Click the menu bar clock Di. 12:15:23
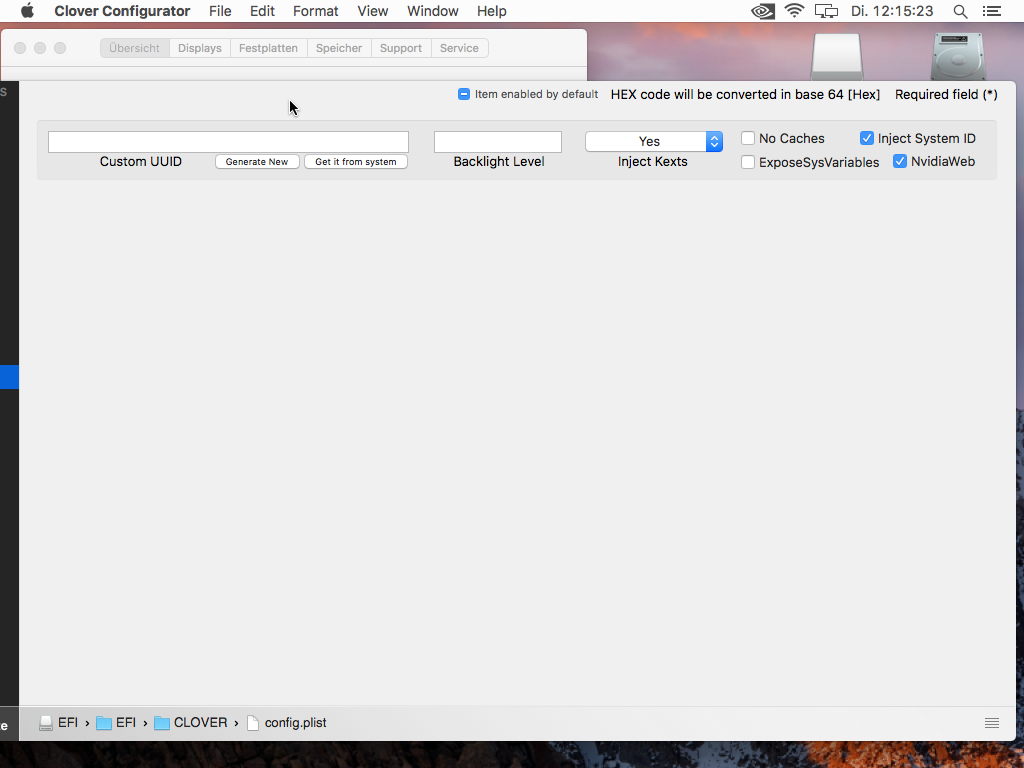Viewport: 1024px width, 768px height. coord(892,11)
